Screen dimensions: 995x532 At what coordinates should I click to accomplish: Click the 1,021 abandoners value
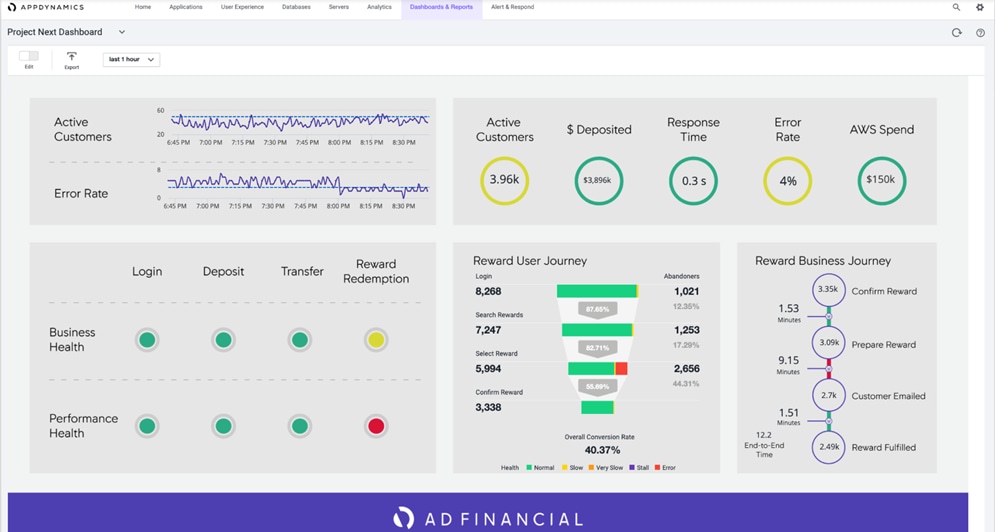[x=687, y=291]
